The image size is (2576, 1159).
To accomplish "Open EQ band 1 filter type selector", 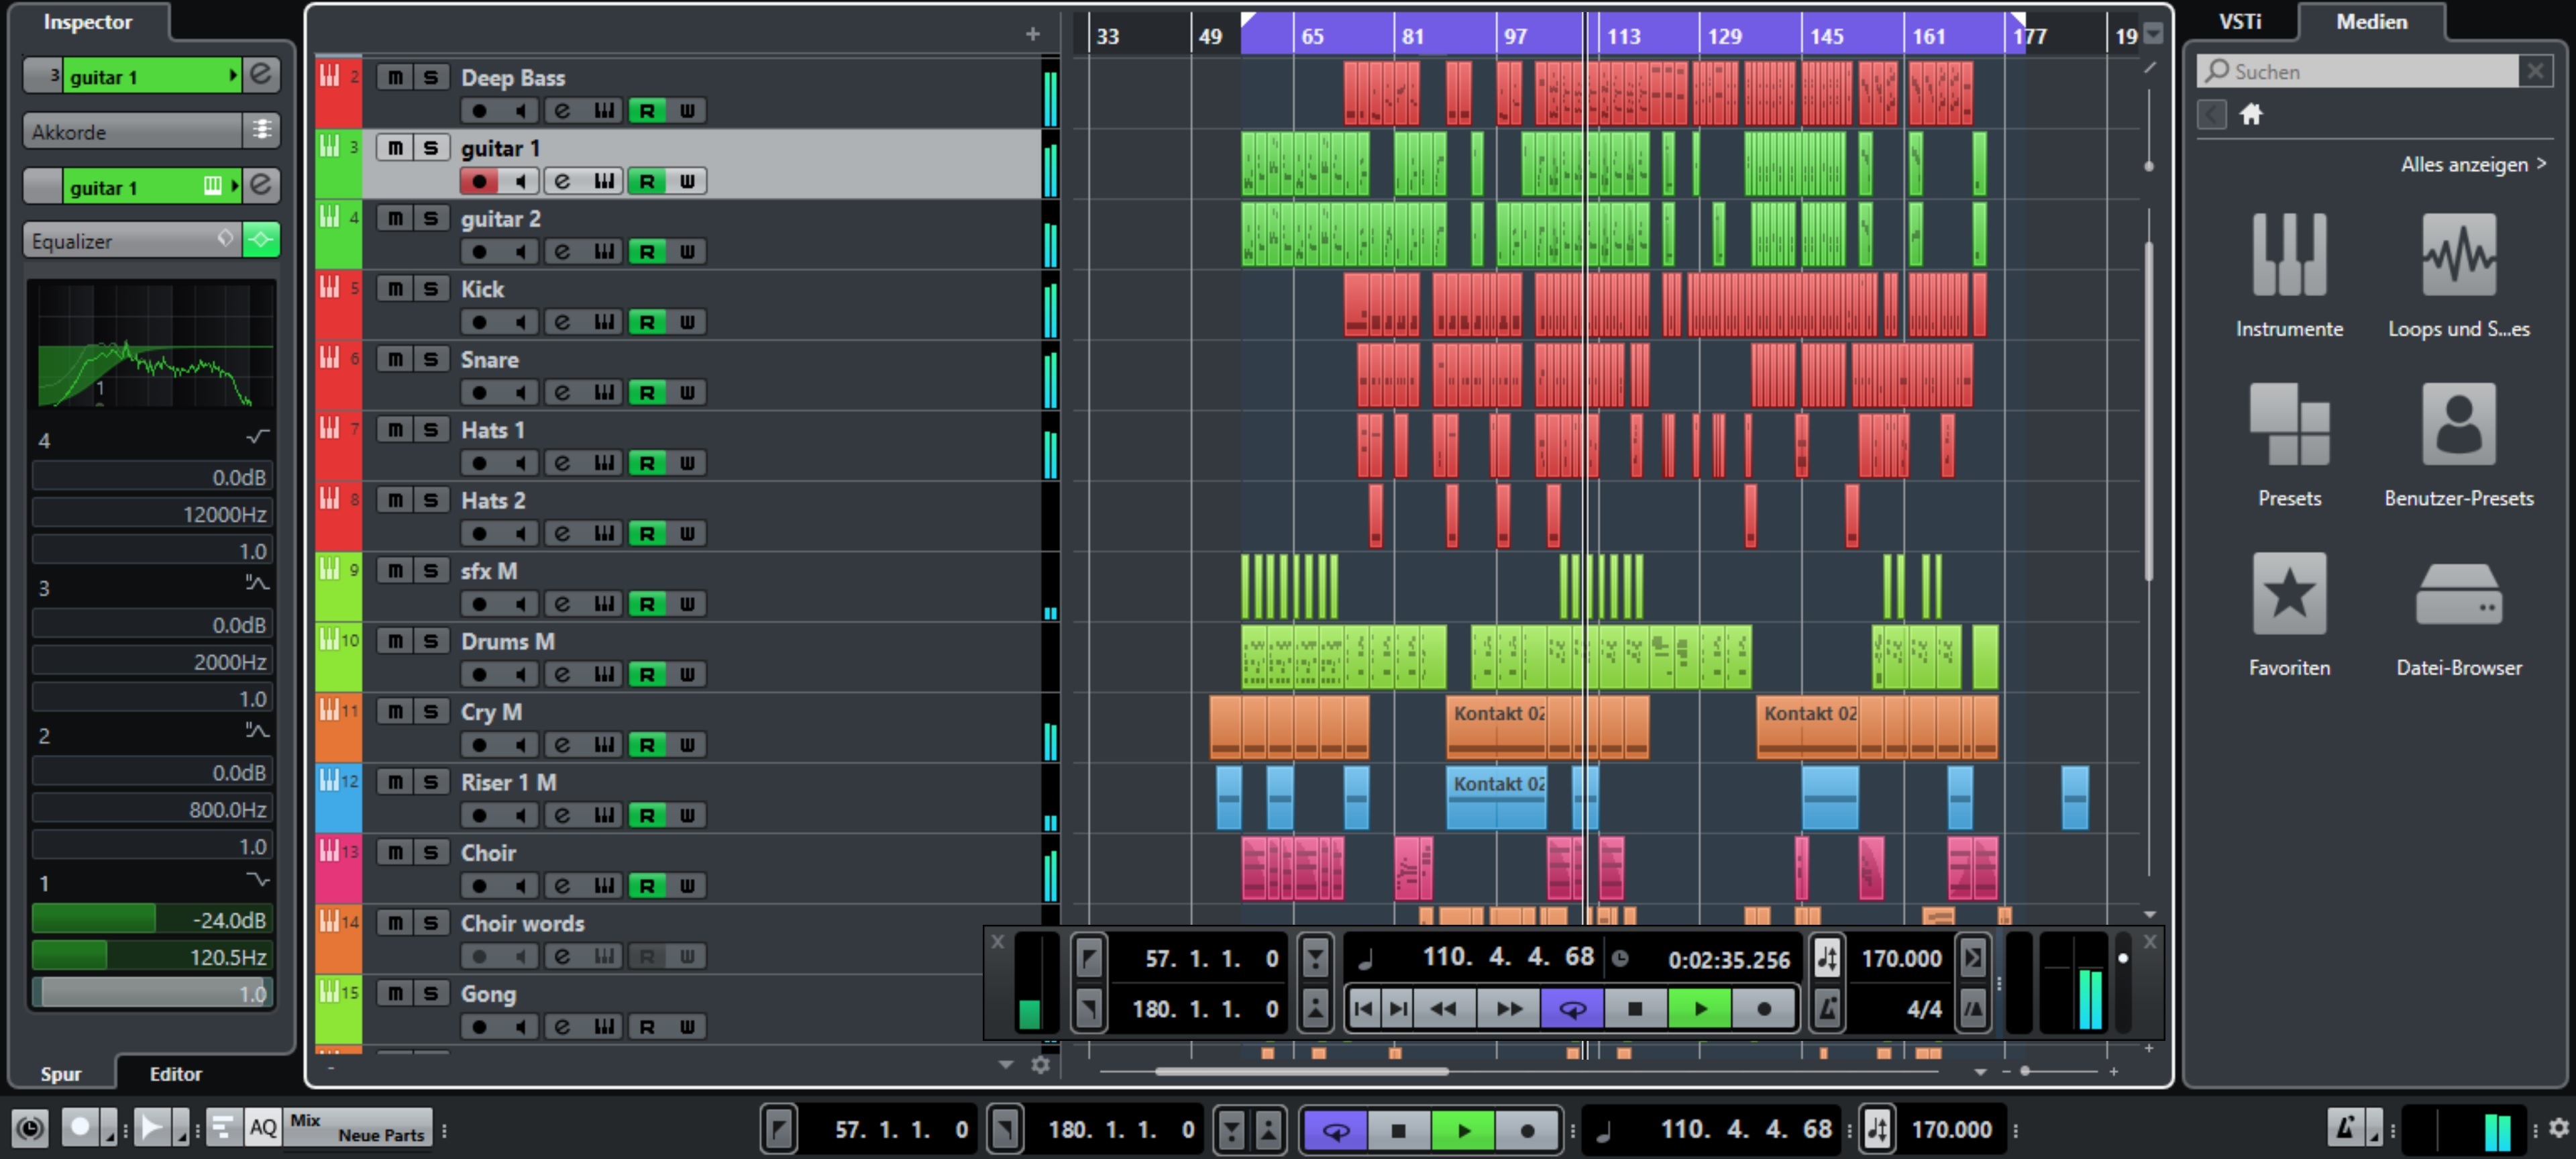I will click(x=258, y=880).
